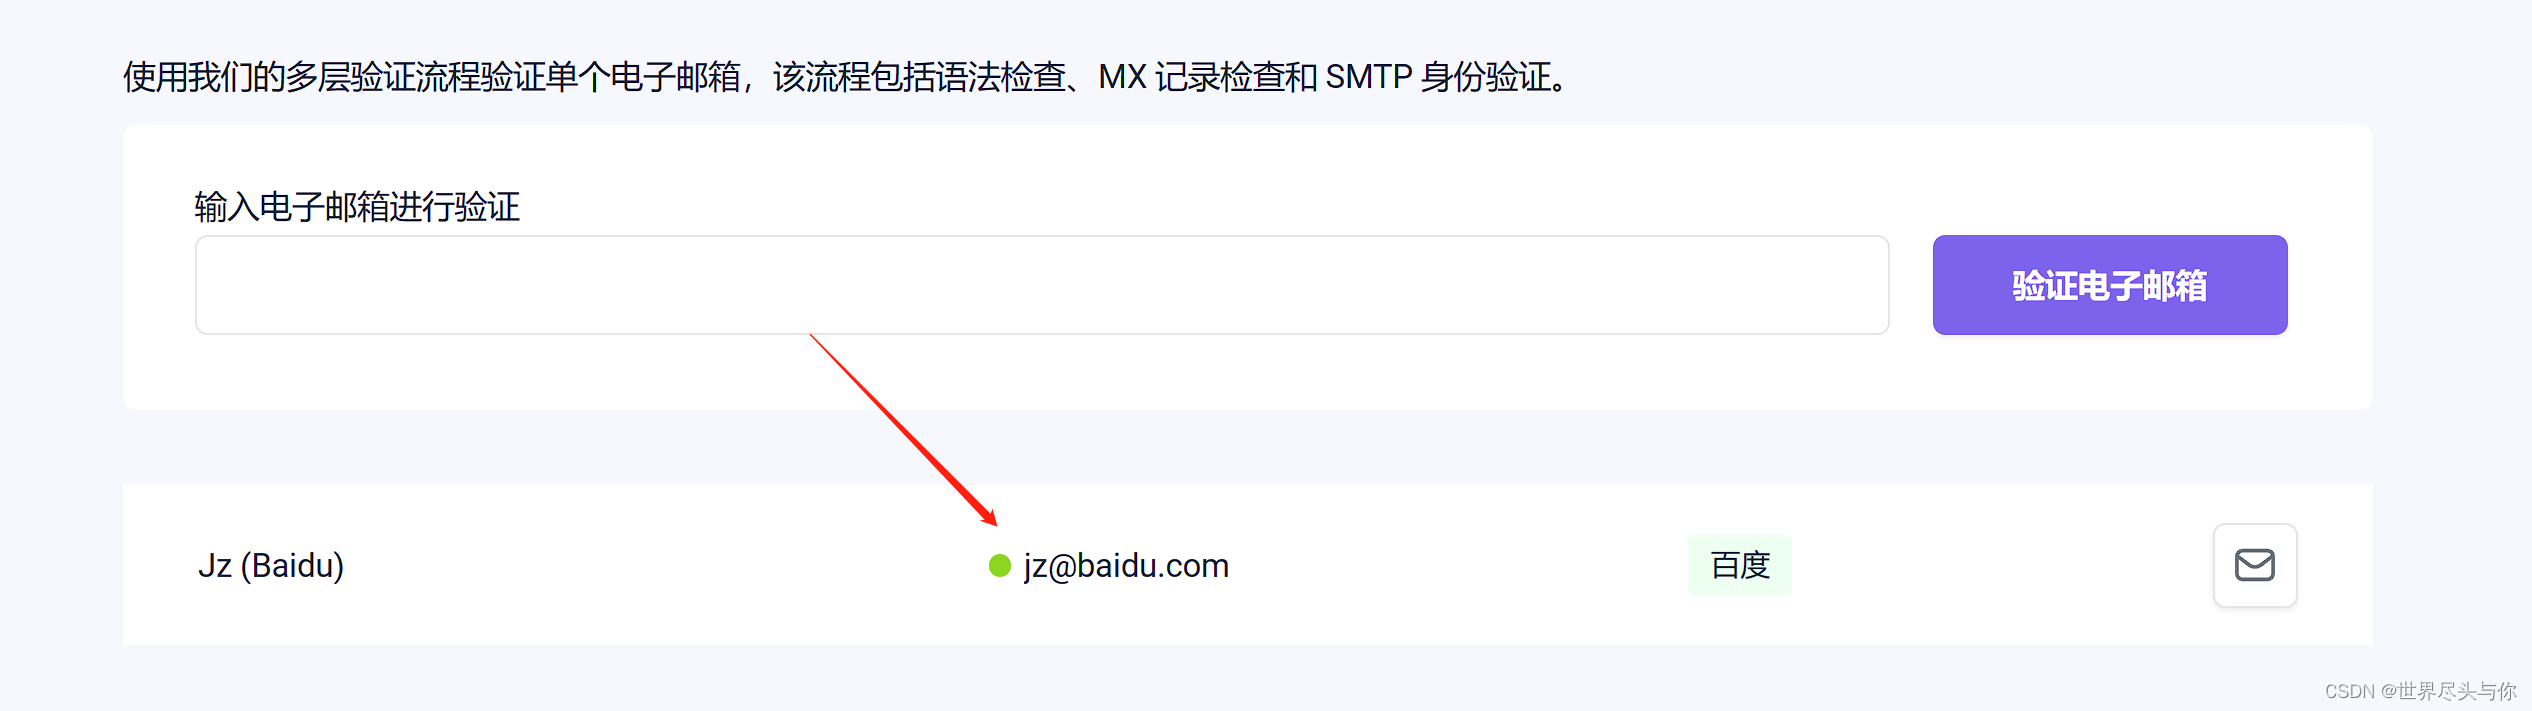2532x711 pixels.
Task: Click the MX 记录检查 text in the description
Action: [x=1191, y=77]
